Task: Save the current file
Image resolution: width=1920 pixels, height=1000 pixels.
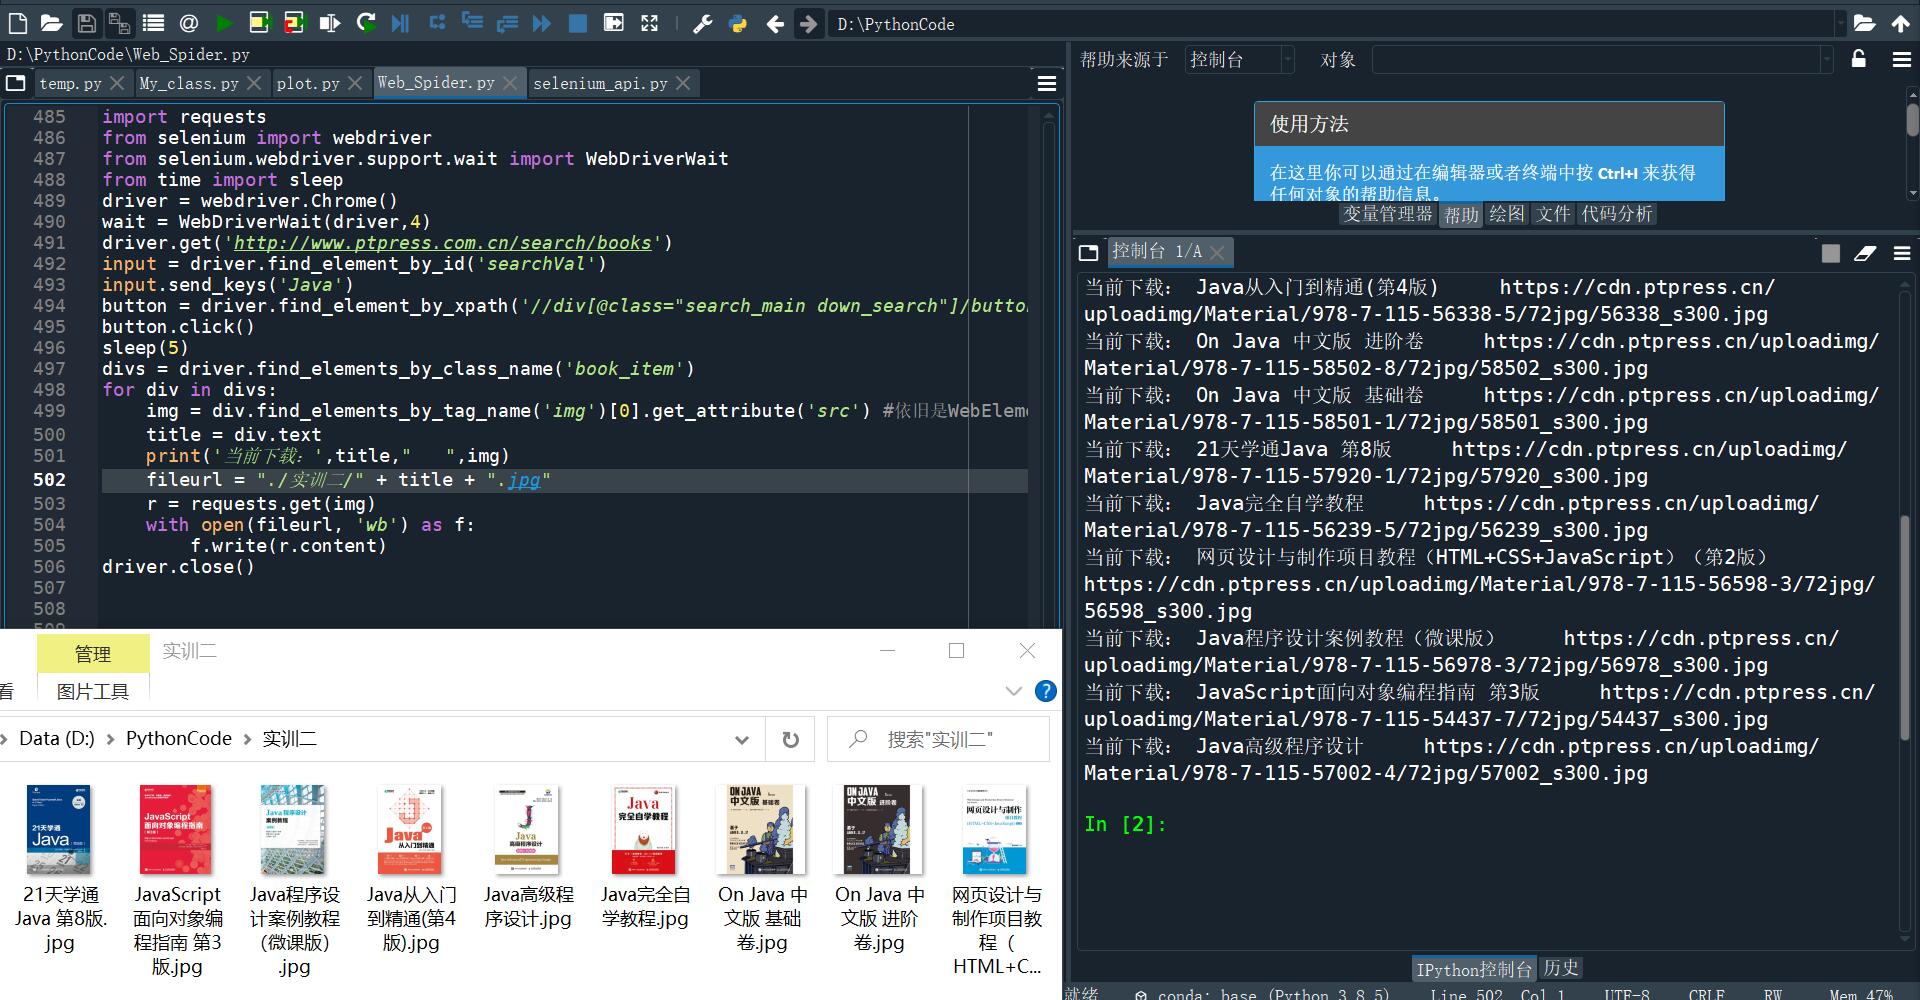Action: coord(86,23)
